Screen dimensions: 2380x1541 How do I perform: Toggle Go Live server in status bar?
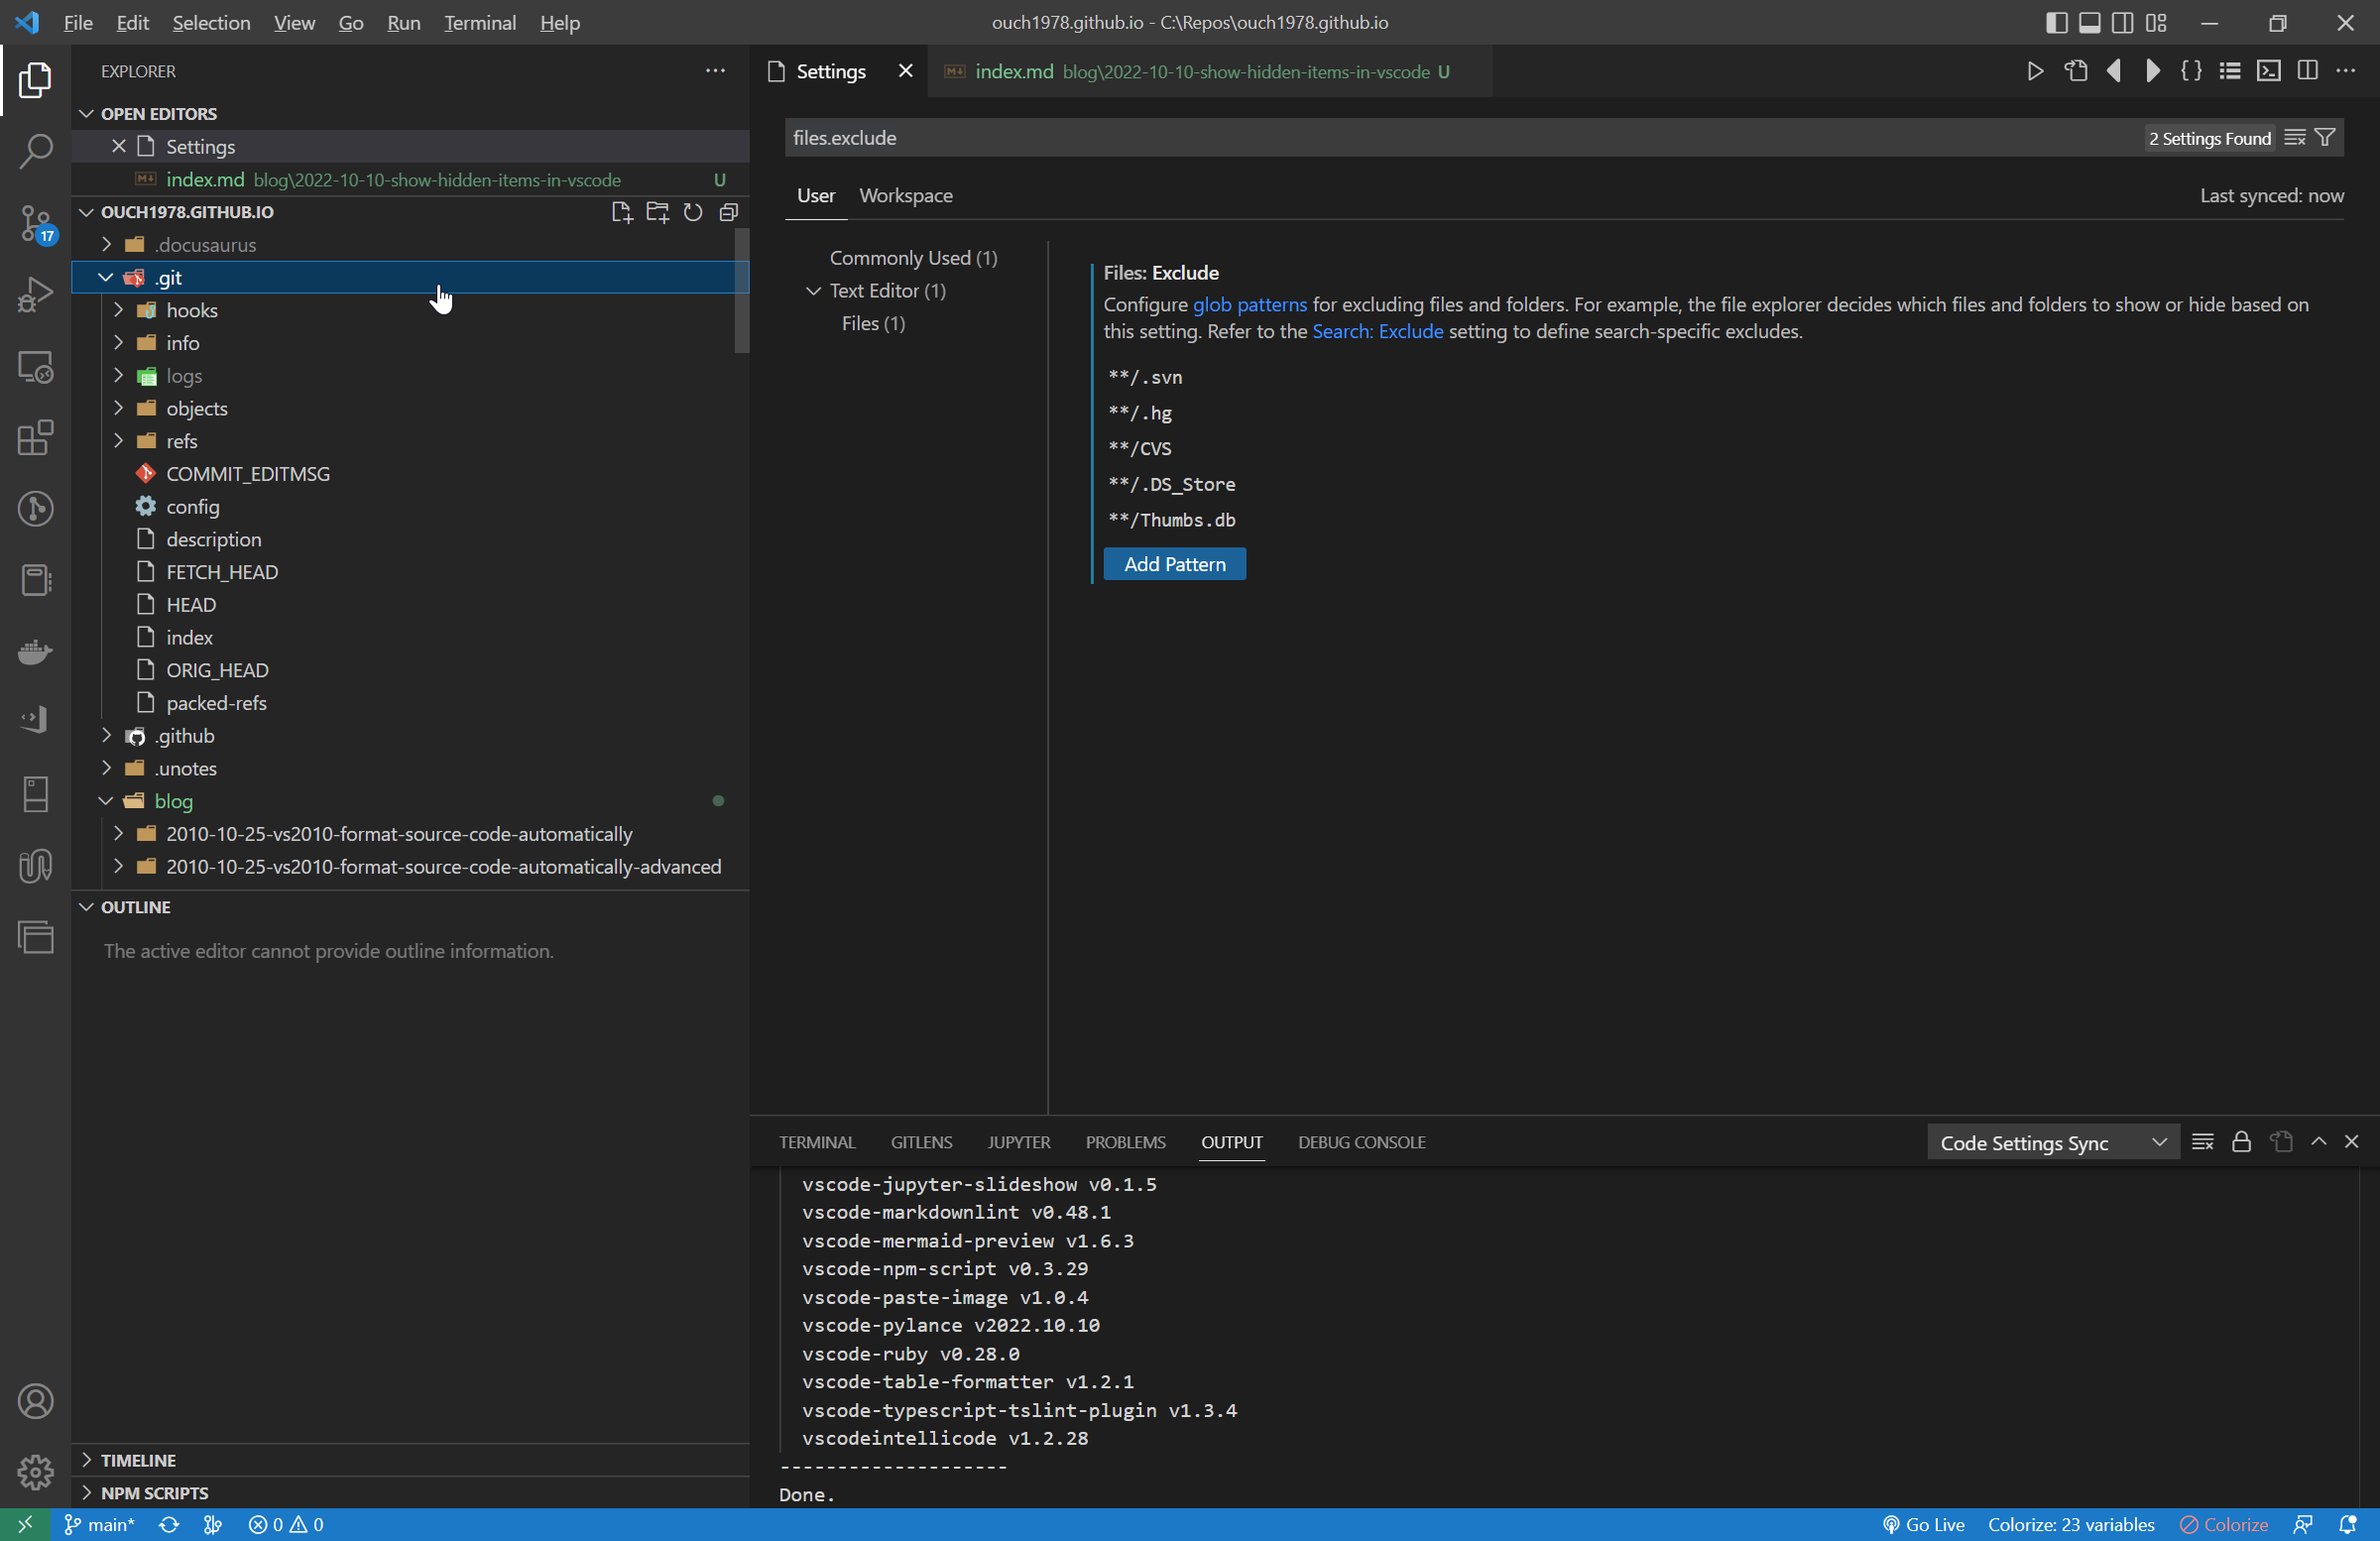pos(1924,1525)
